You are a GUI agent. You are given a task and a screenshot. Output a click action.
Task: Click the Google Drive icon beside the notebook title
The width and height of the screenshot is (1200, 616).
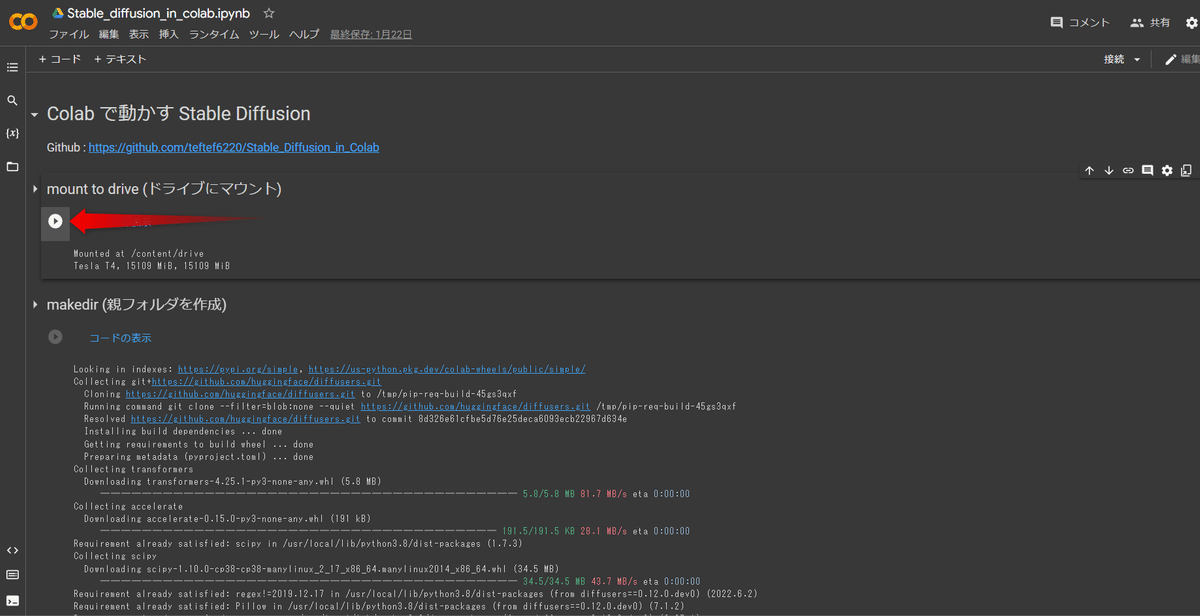(x=58, y=14)
